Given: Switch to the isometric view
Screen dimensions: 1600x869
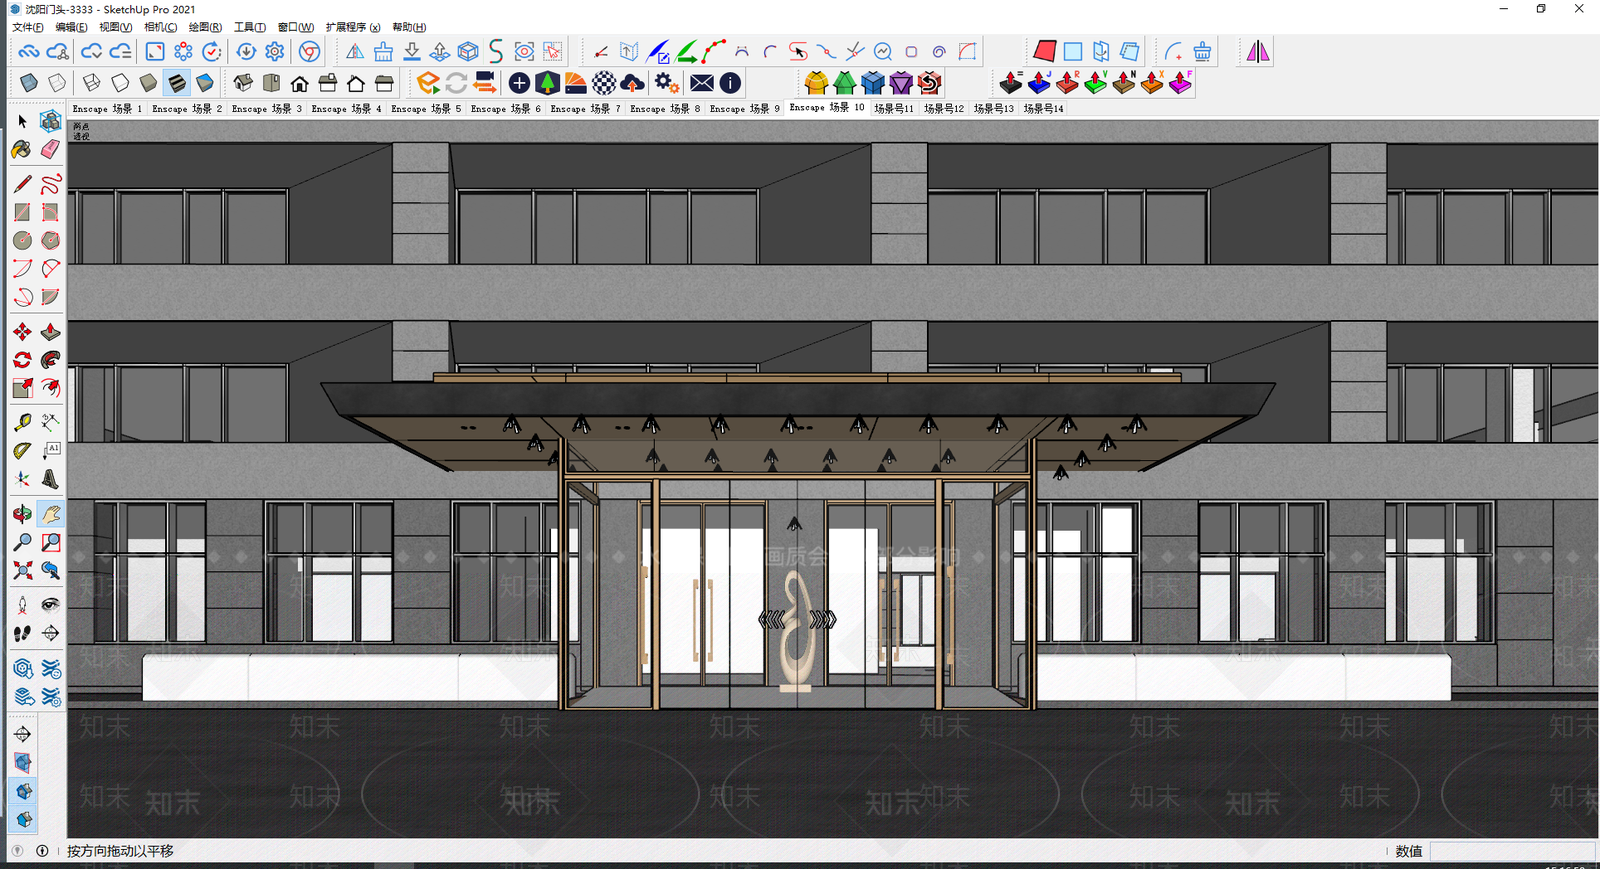Looking at the screenshot, I should pyautogui.click(x=243, y=83).
